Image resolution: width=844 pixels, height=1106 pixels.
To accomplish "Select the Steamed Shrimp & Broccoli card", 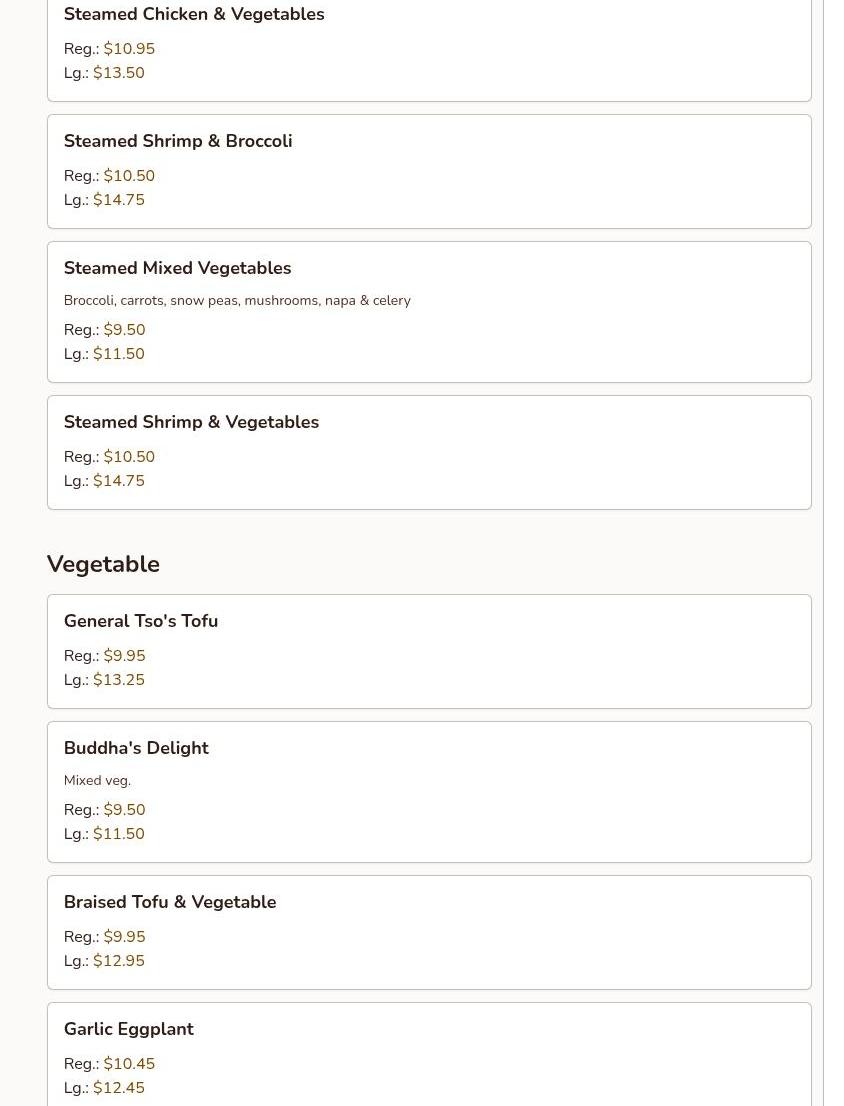I will (x=429, y=171).
